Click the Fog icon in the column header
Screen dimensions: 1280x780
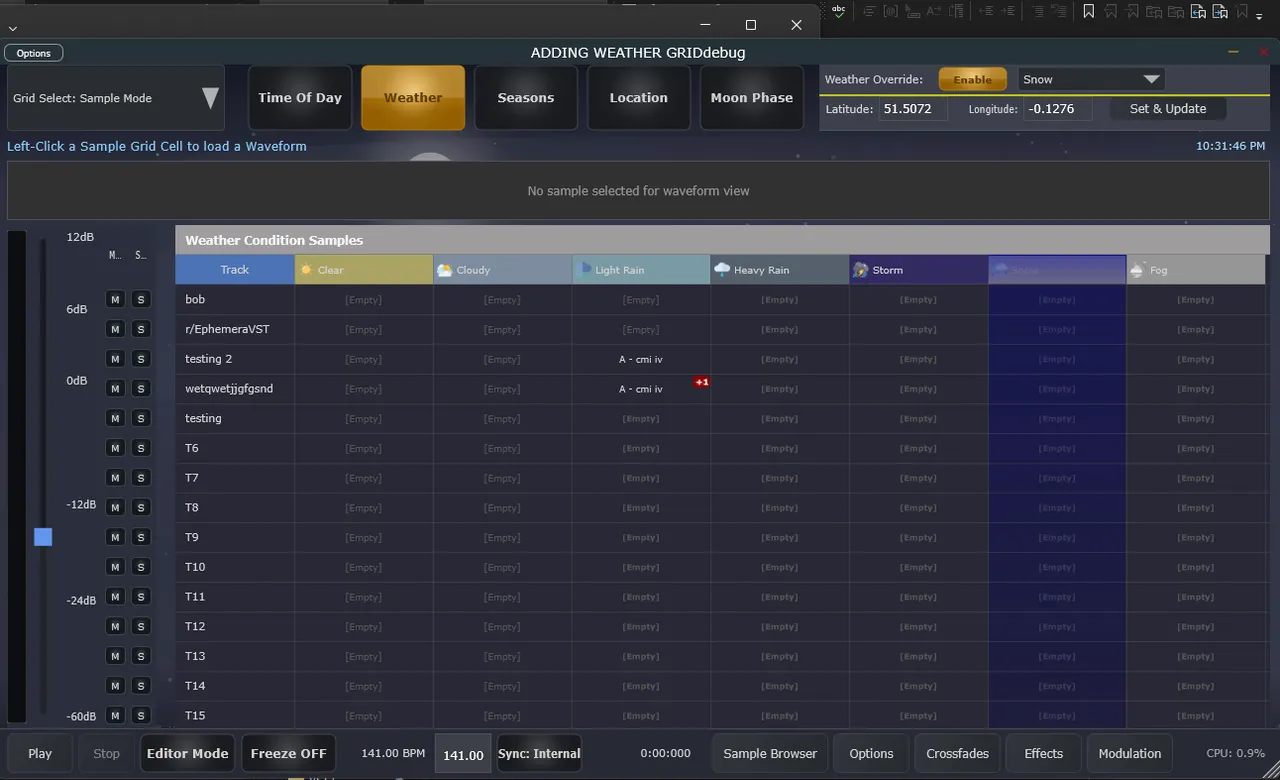coord(1137,270)
